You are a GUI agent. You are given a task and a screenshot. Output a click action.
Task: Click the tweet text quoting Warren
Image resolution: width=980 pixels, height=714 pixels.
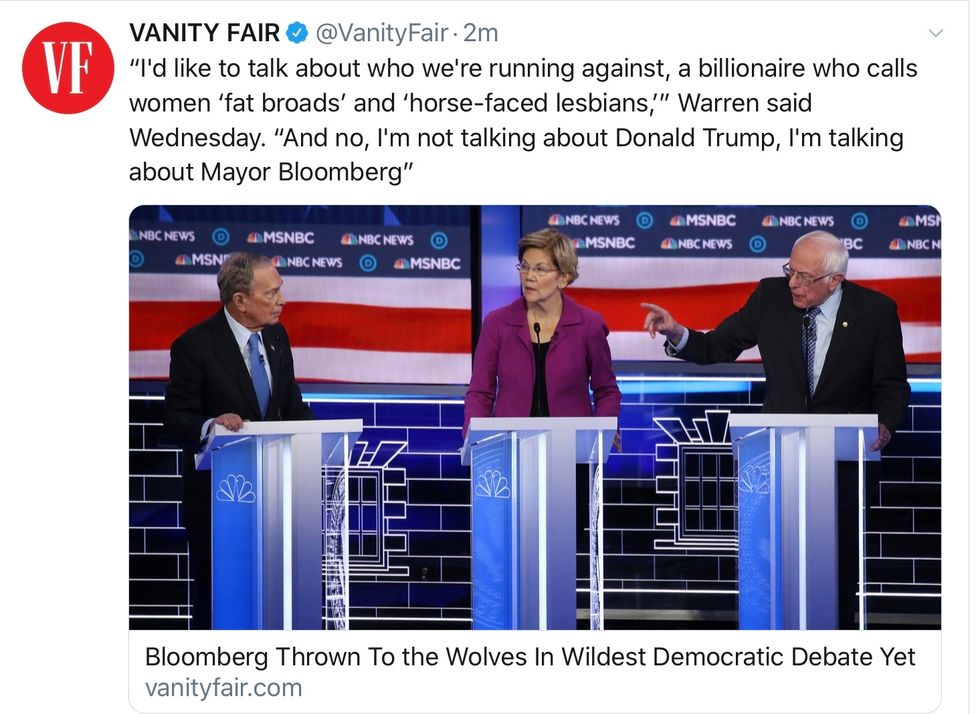click(520, 120)
